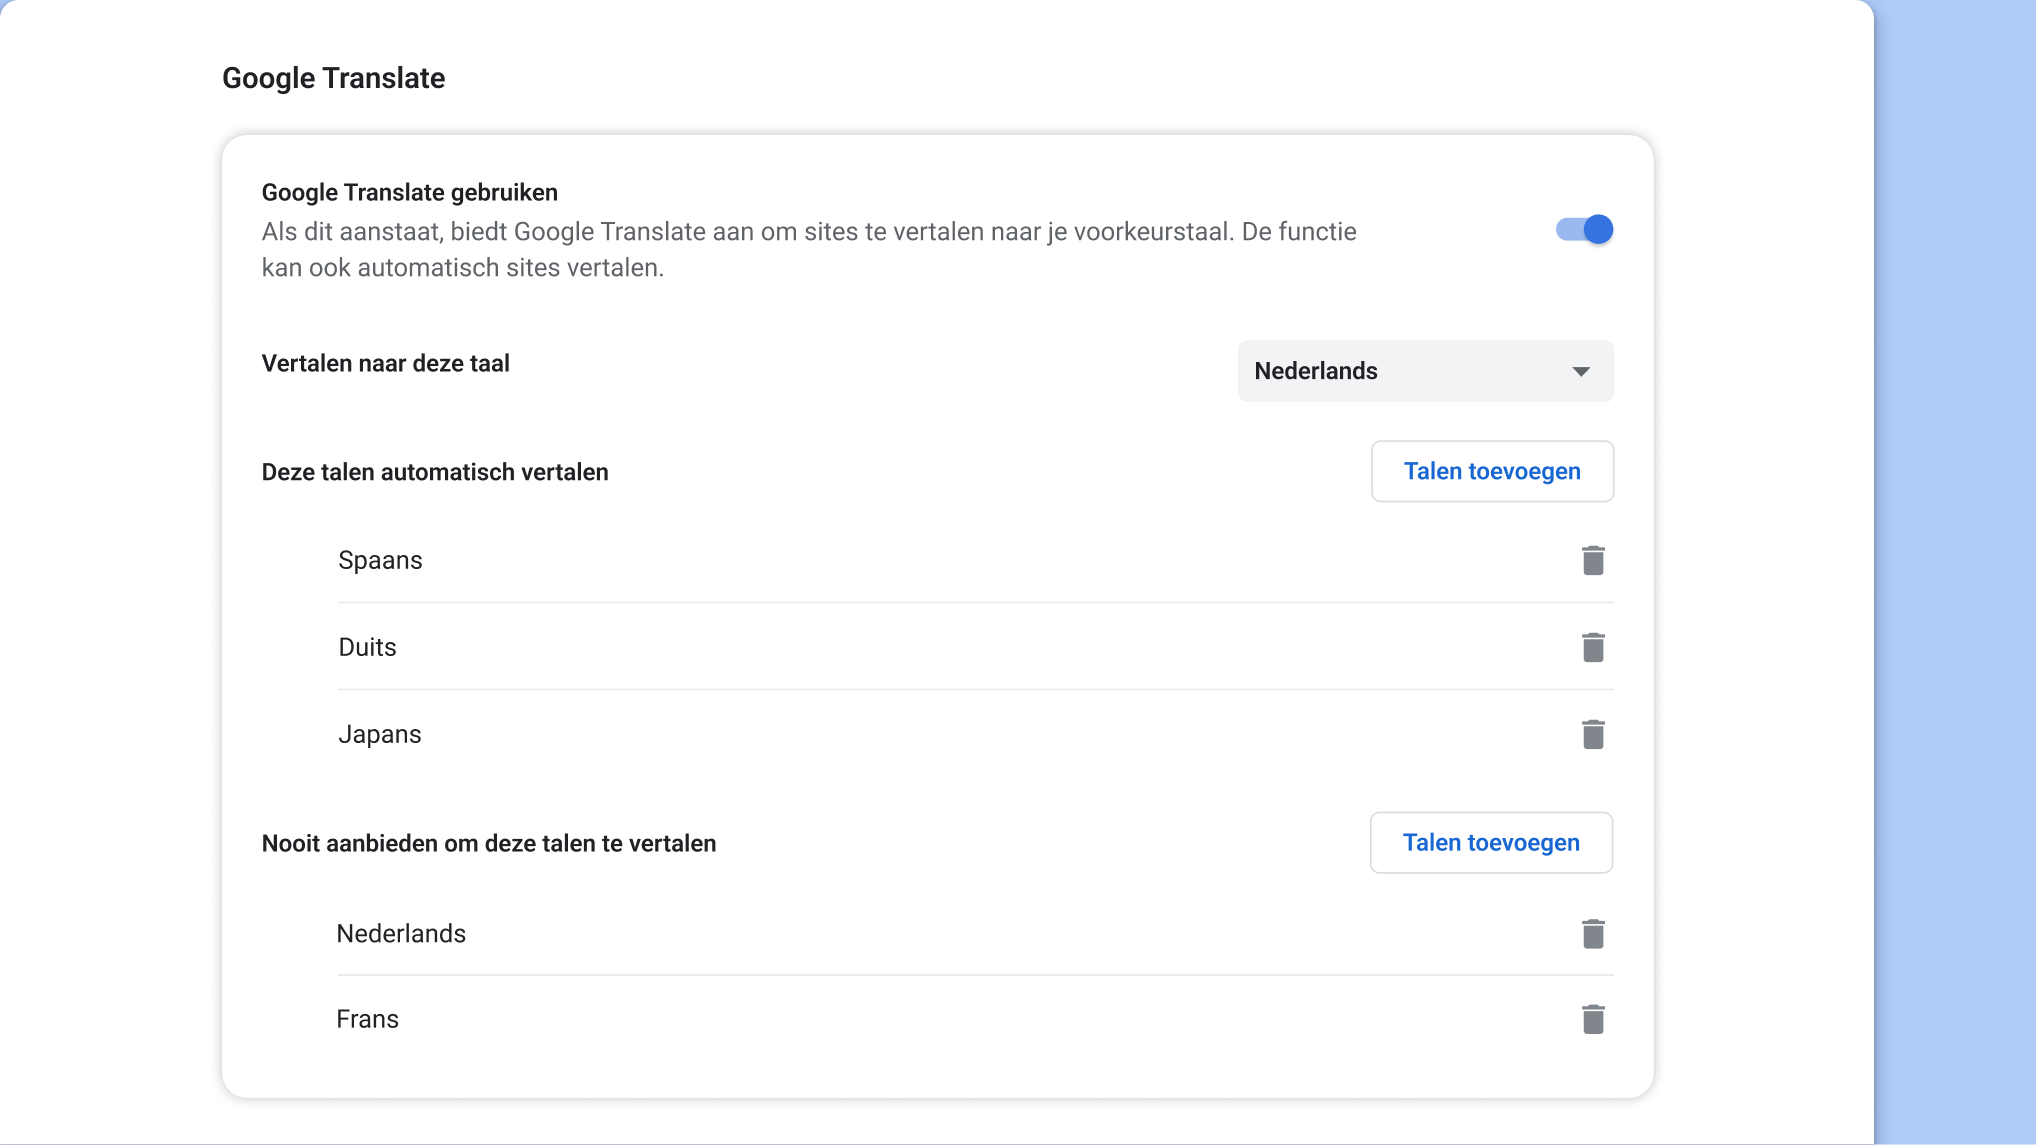The height and width of the screenshot is (1145, 2036).
Task: Add languages to never offer translating
Action: [1491, 843]
